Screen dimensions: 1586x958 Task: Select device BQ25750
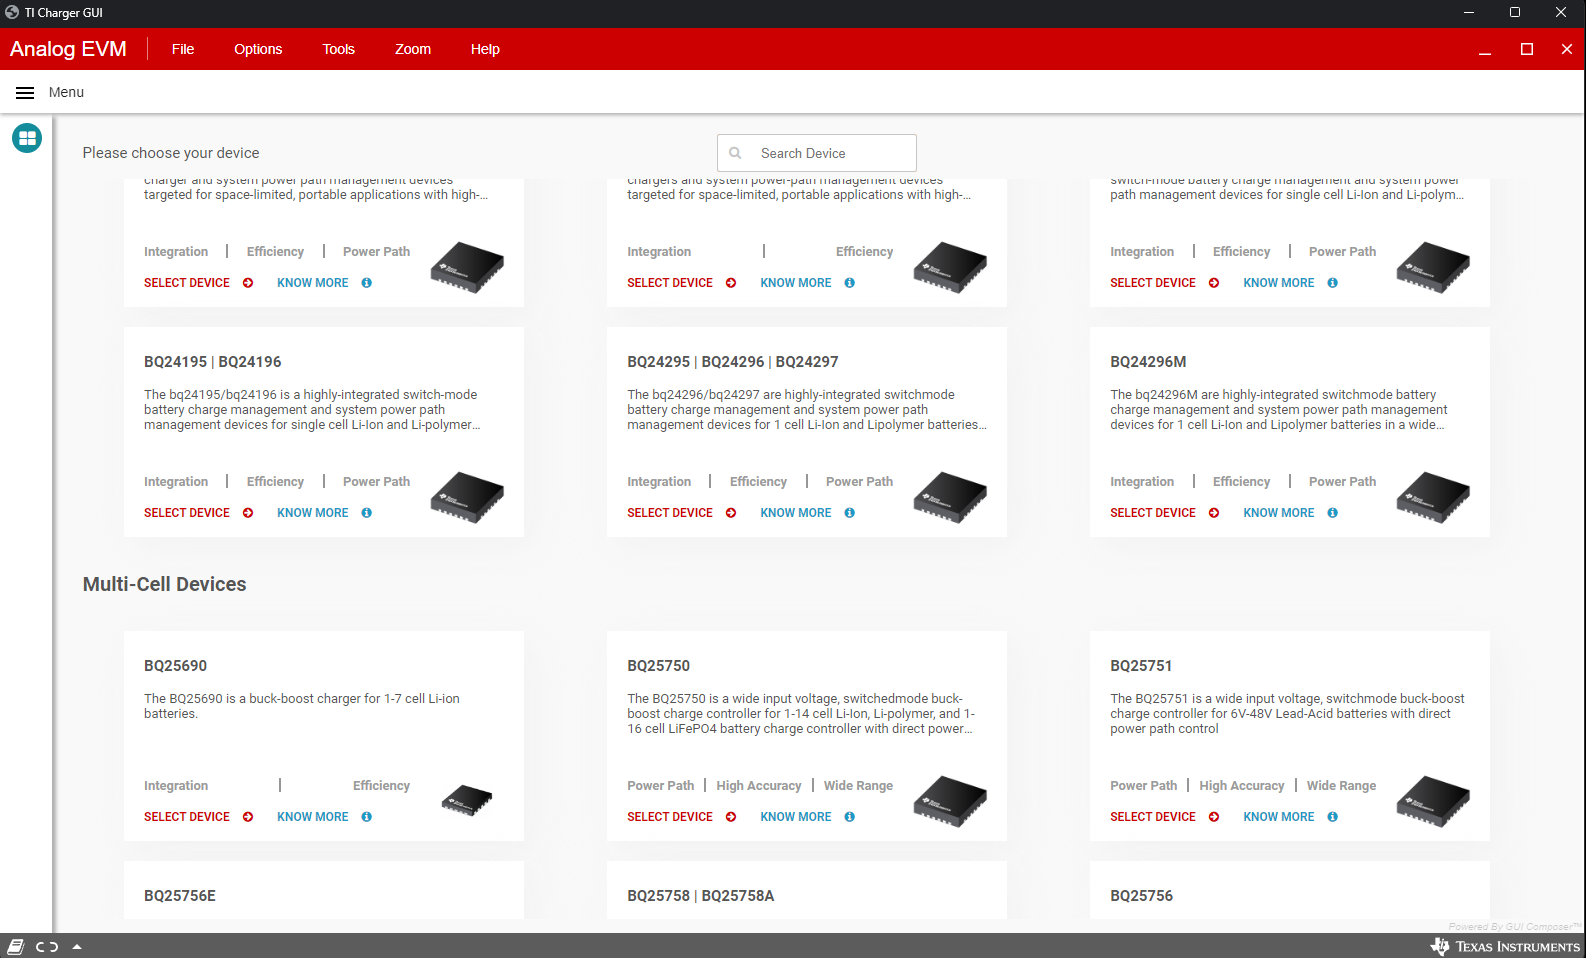[x=670, y=817]
